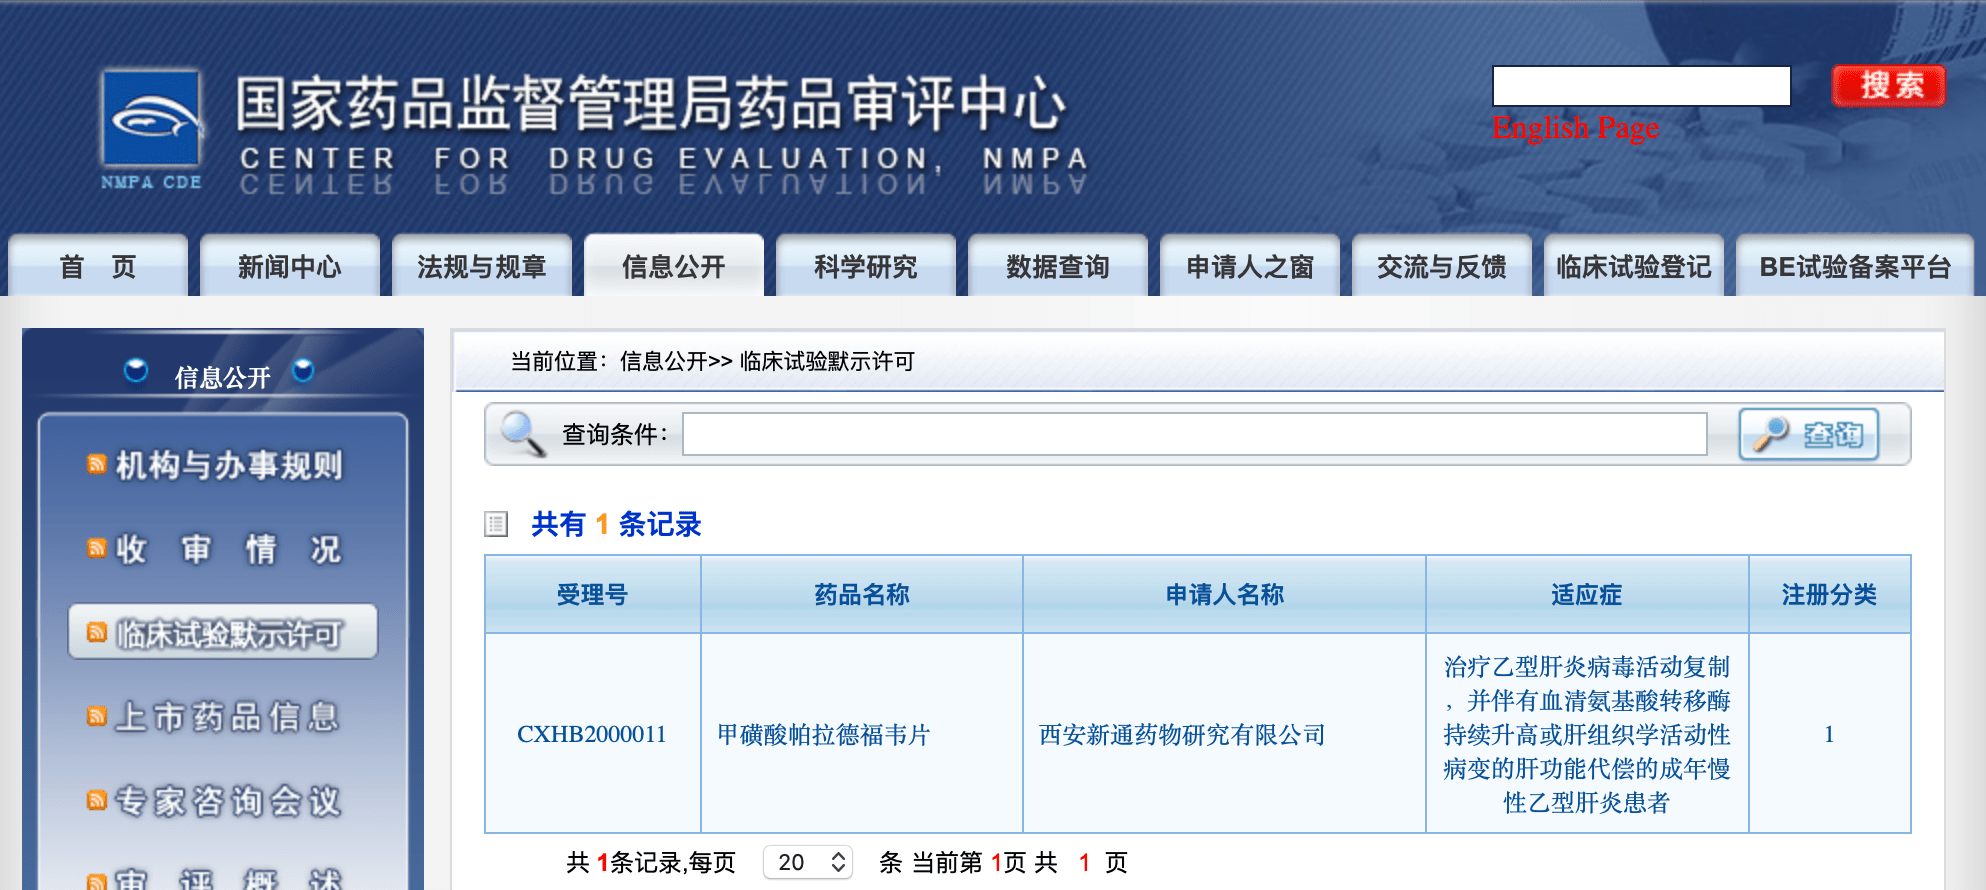Viewport: 1986px width, 890px height.
Task: Click the 共有 1 条记录 heading
Action: point(616,524)
